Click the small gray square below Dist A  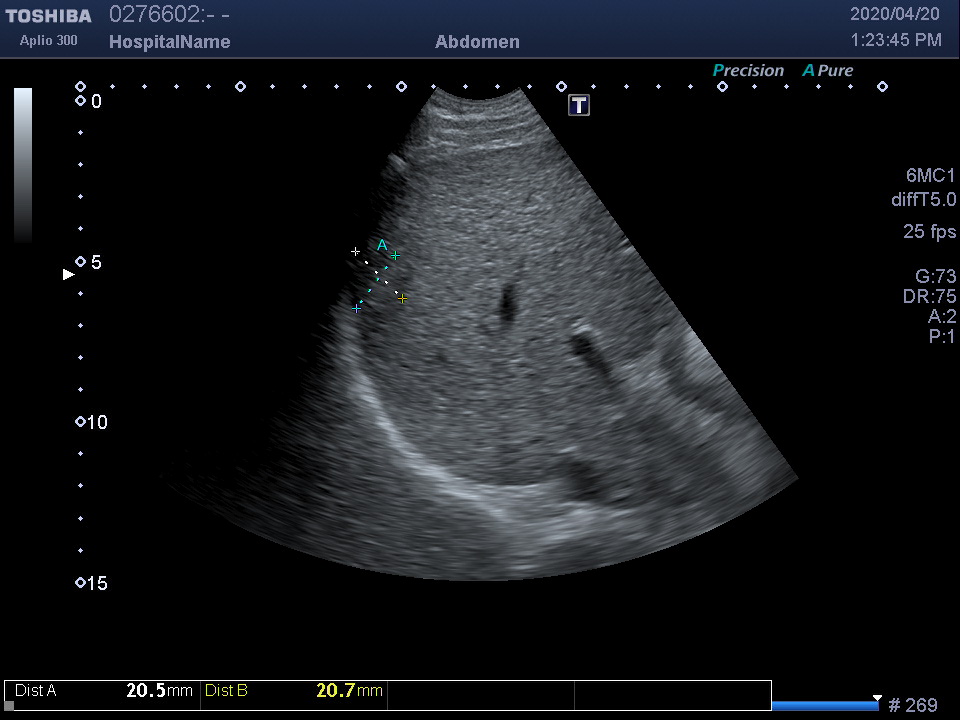[10, 705]
